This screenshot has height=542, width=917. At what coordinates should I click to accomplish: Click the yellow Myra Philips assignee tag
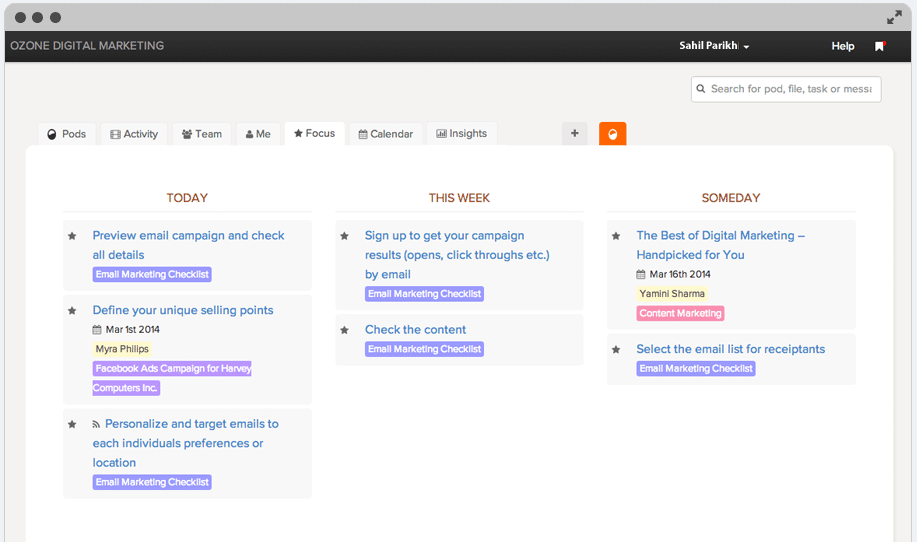coord(121,349)
